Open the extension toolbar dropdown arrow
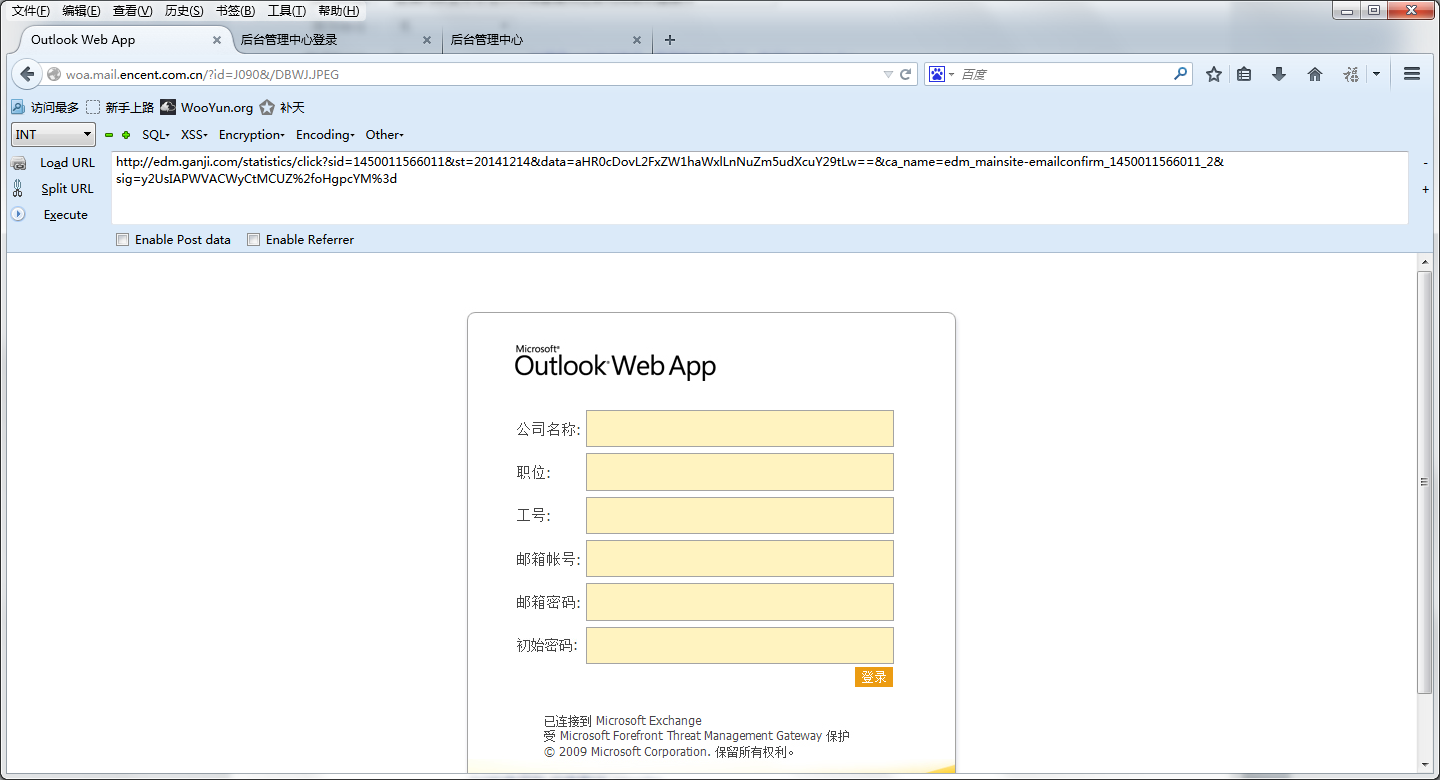This screenshot has width=1440, height=780. click(1377, 74)
